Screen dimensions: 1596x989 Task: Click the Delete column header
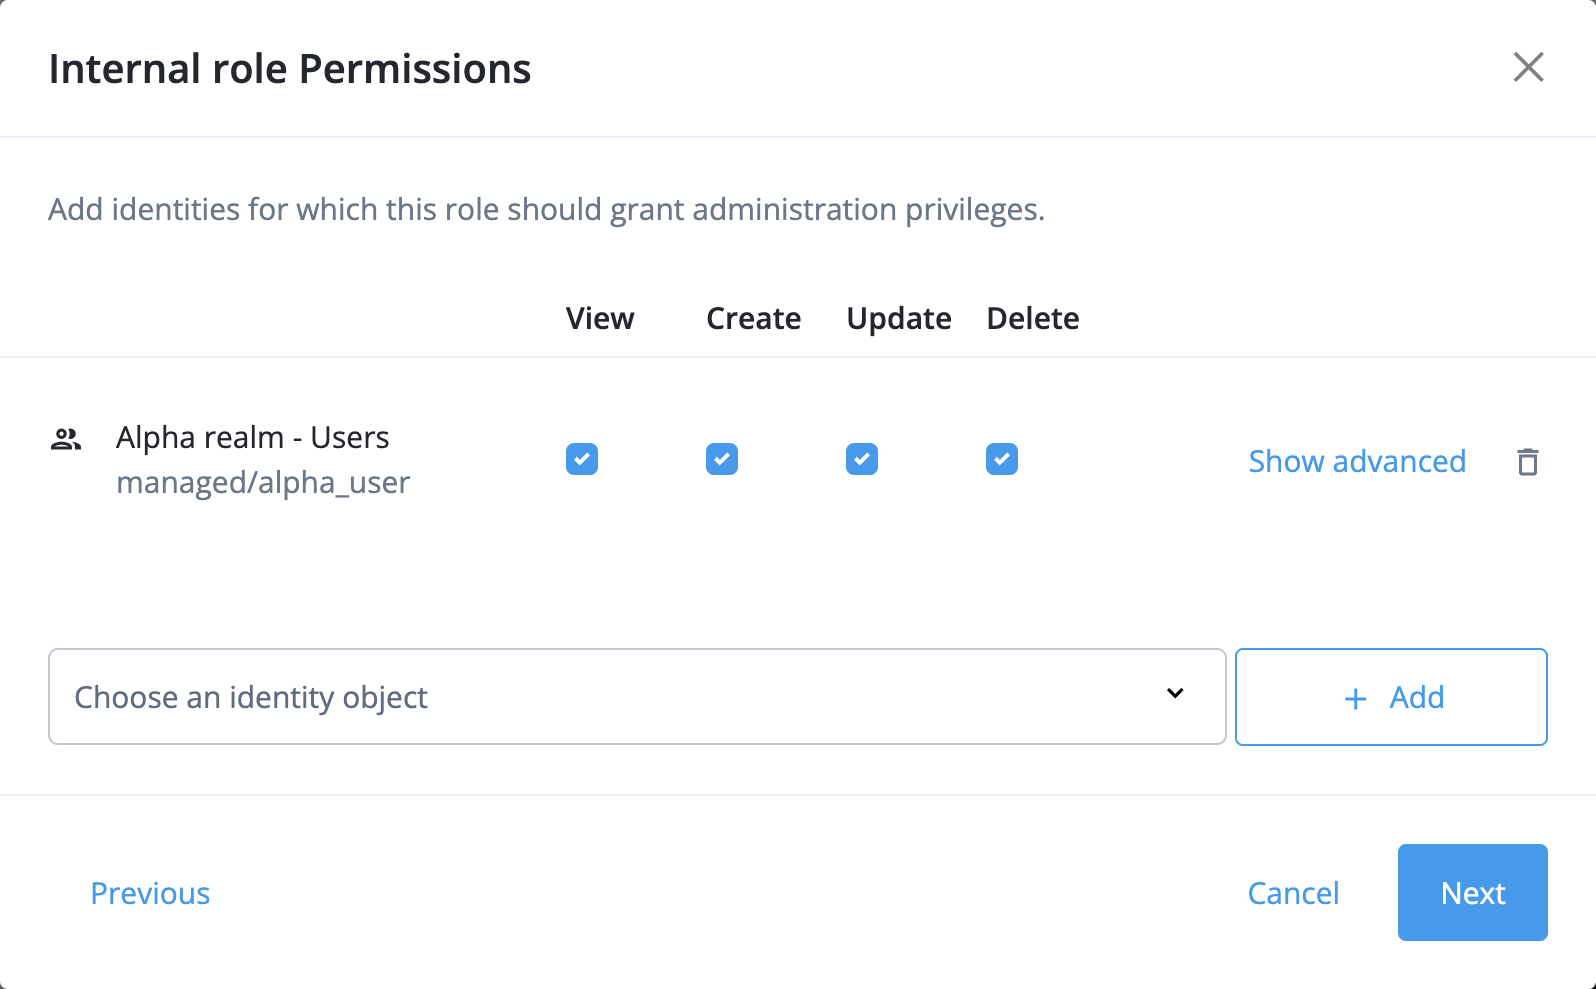click(1032, 318)
